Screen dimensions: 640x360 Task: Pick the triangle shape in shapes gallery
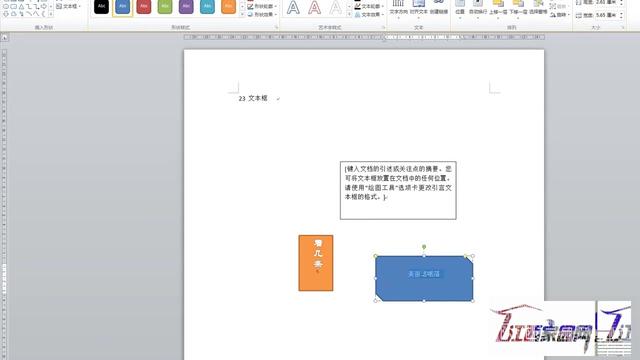tap(21, 7)
